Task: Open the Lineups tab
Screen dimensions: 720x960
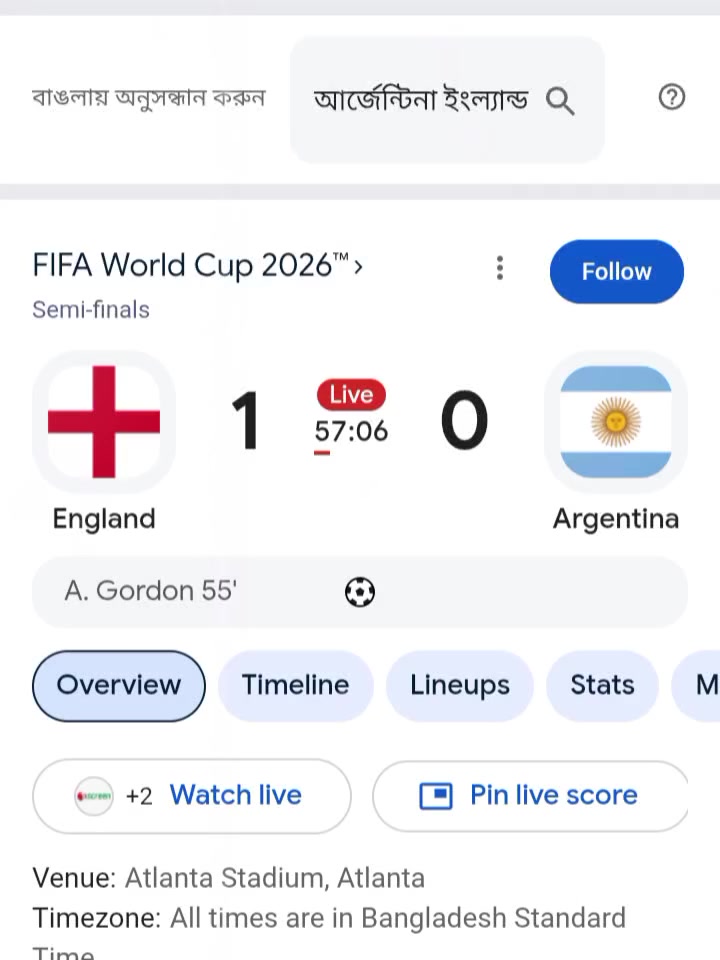Action: (x=460, y=685)
